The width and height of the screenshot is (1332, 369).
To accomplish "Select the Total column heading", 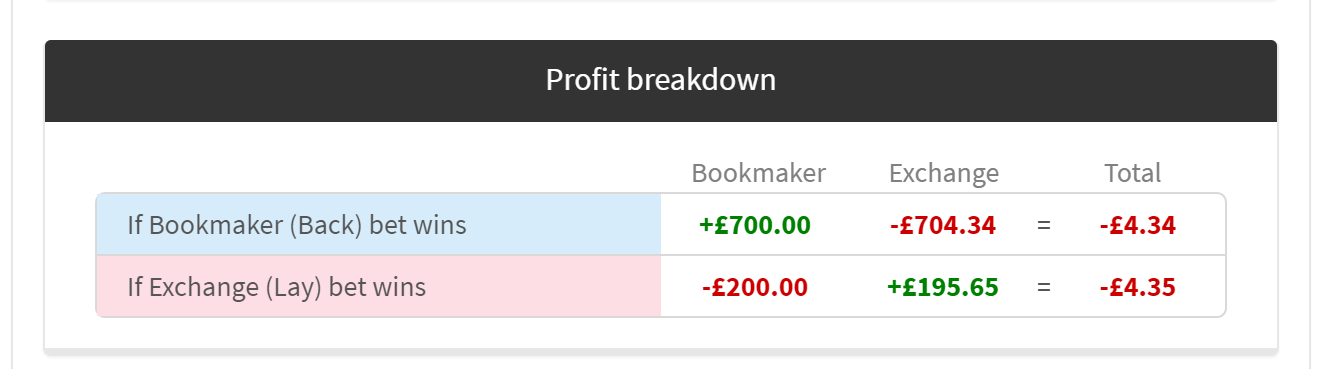I will pos(1132,173).
